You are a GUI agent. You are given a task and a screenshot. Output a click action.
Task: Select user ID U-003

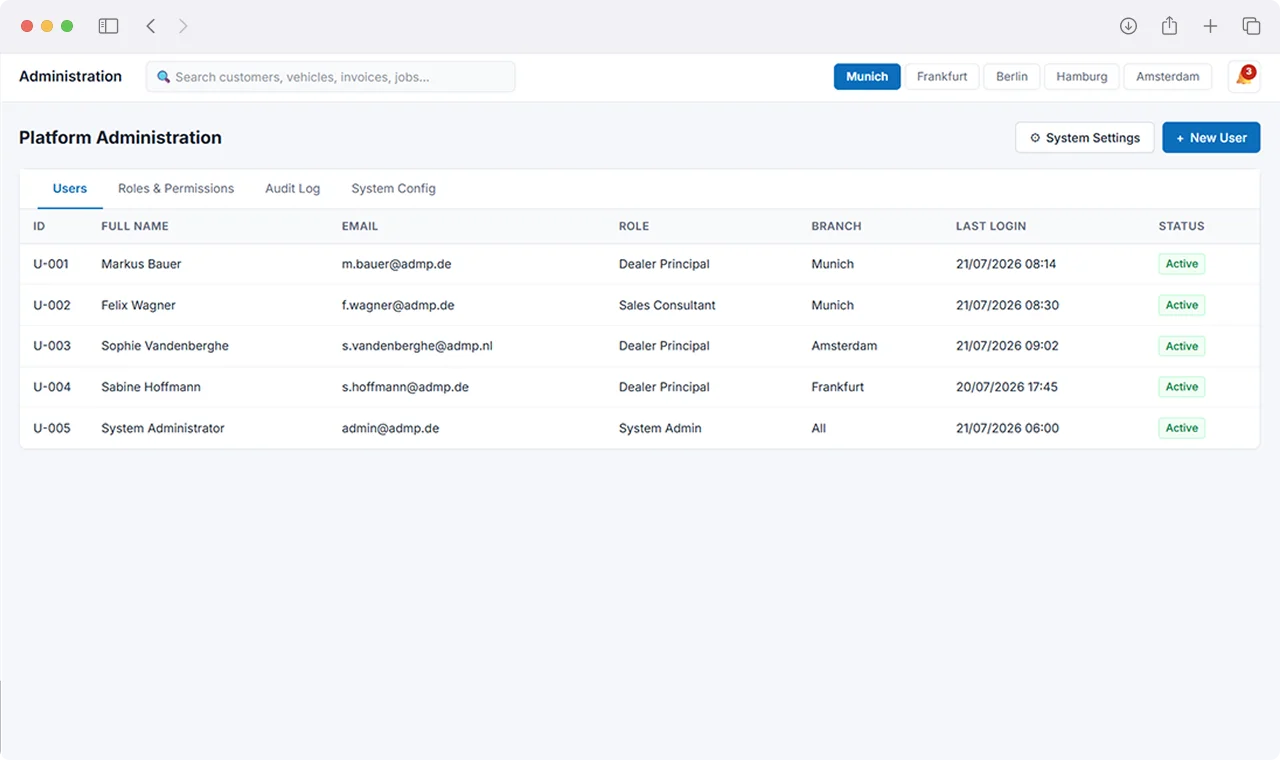pyautogui.click(x=52, y=346)
